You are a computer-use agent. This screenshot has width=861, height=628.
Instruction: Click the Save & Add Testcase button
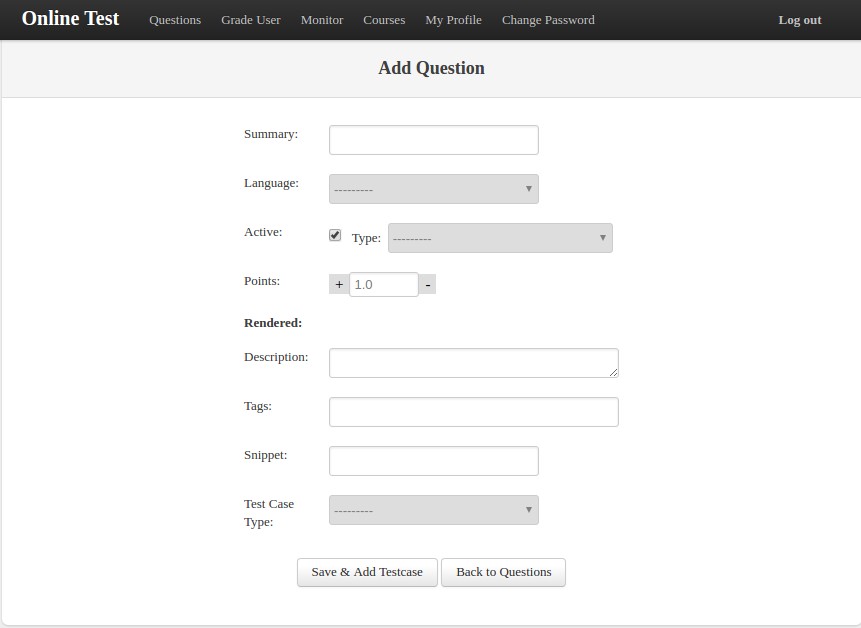[367, 572]
